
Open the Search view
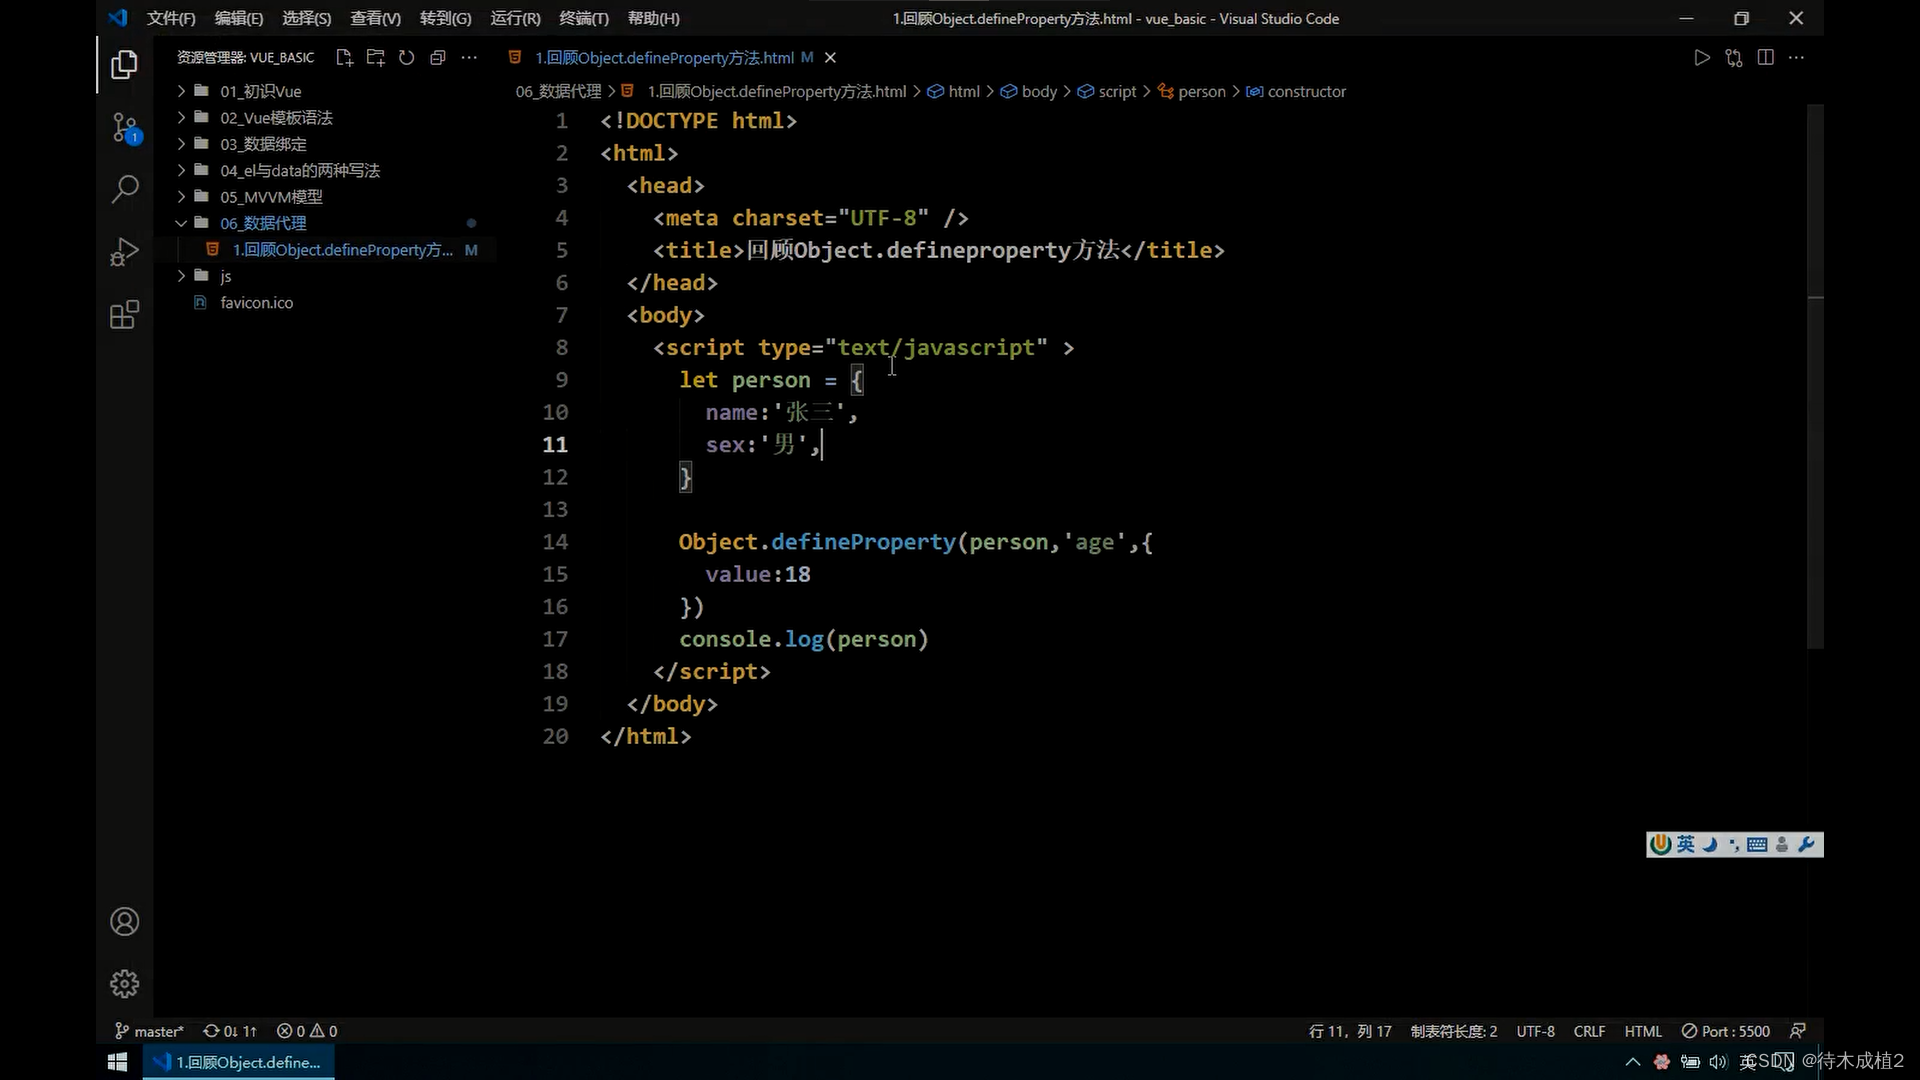coord(124,189)
